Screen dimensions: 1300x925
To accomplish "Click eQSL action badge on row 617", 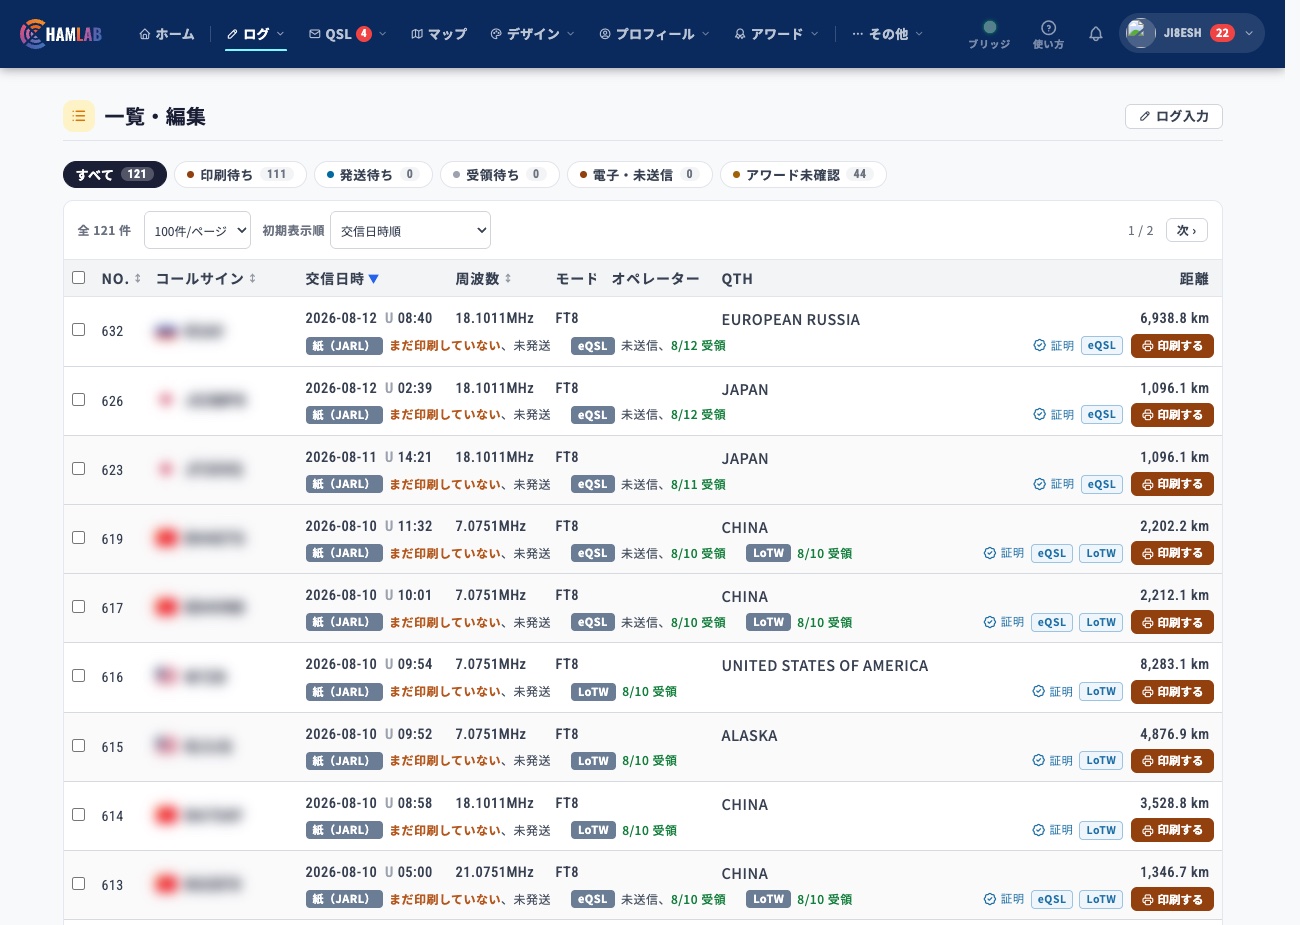I will 1052,622.
